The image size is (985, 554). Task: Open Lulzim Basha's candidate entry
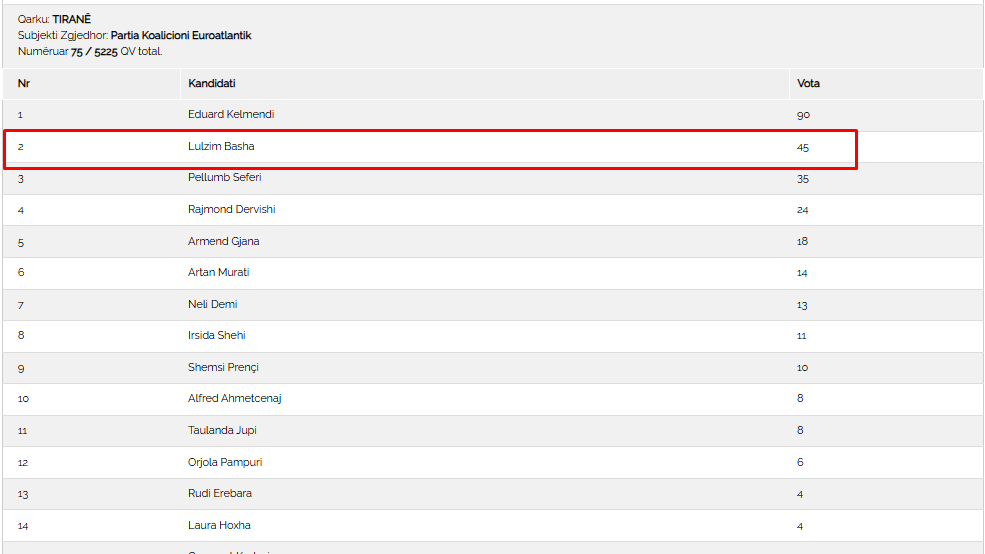[x=221, y=146]
